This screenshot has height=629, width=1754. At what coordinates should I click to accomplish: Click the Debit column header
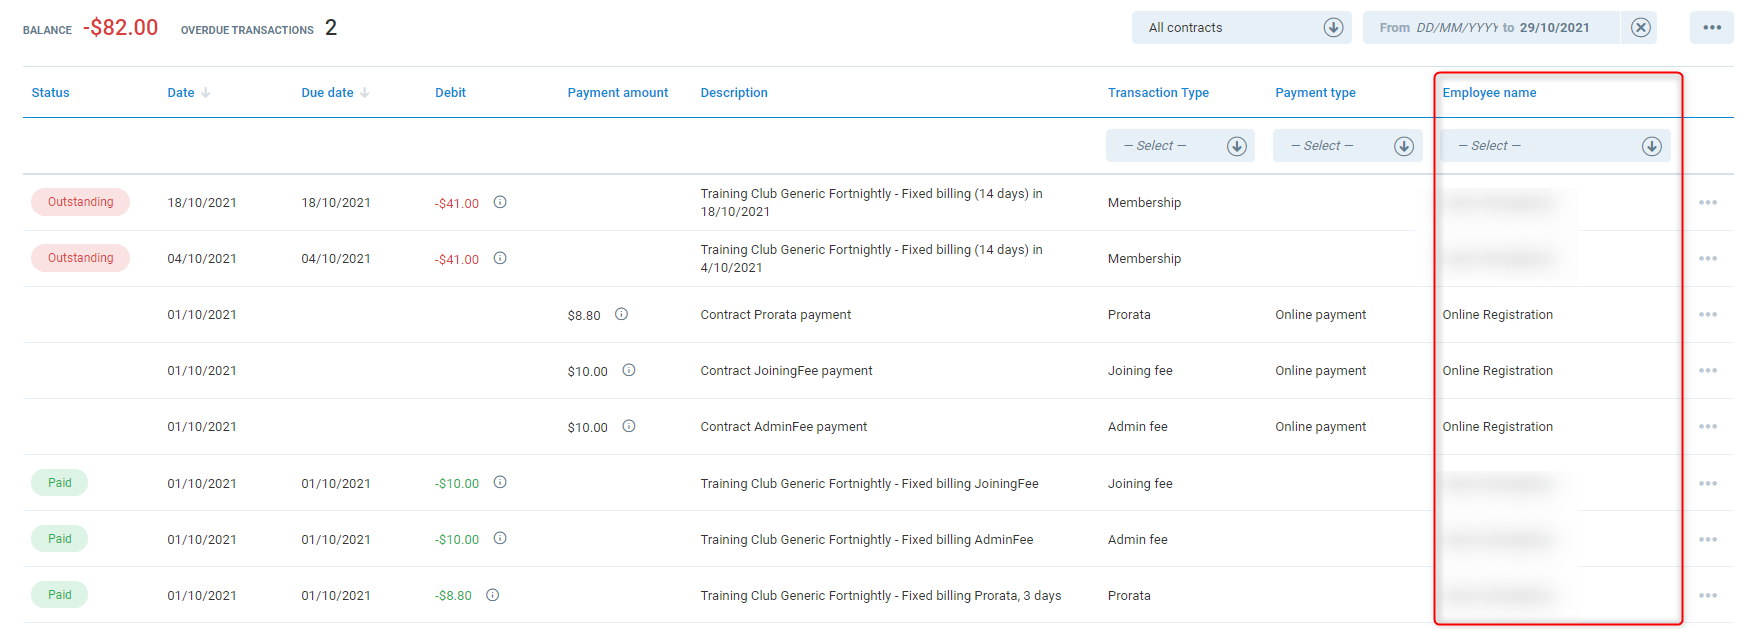point(450,93)
